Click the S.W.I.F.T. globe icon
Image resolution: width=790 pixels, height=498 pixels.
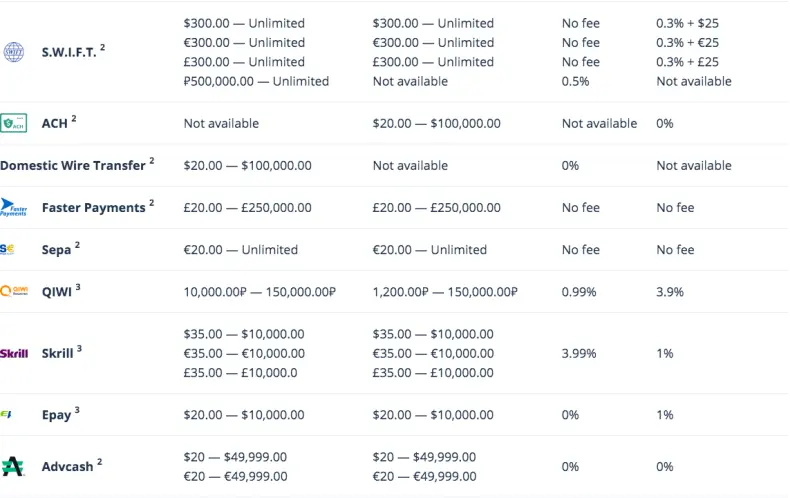tap(14, 52)
